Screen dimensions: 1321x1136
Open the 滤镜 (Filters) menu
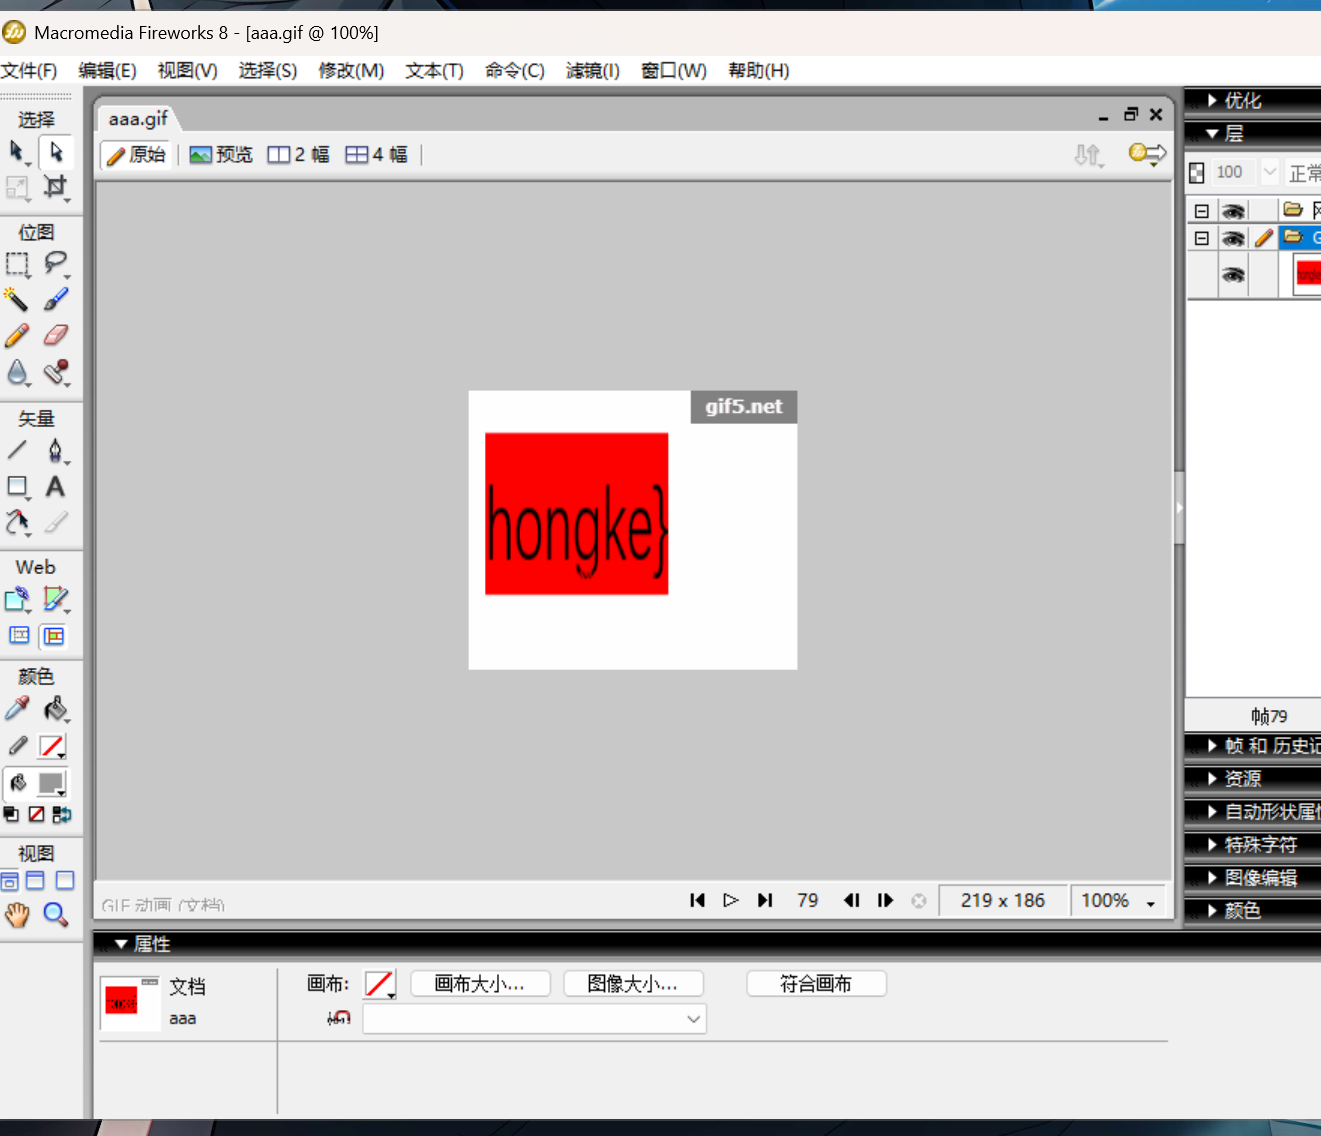(592, 71)
